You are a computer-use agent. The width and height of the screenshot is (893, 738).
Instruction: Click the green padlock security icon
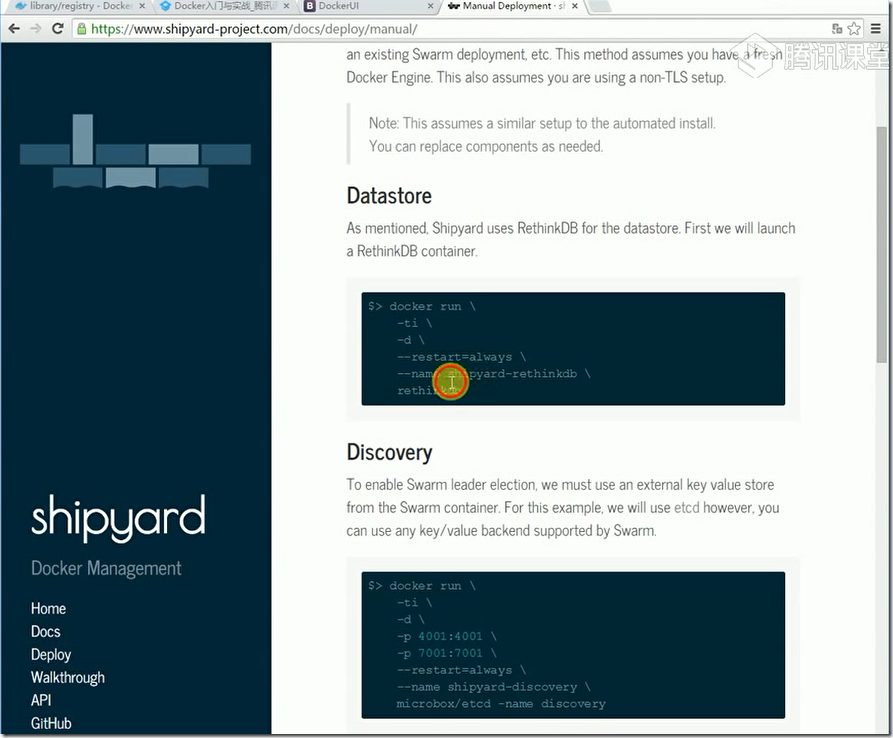point(81,28)
